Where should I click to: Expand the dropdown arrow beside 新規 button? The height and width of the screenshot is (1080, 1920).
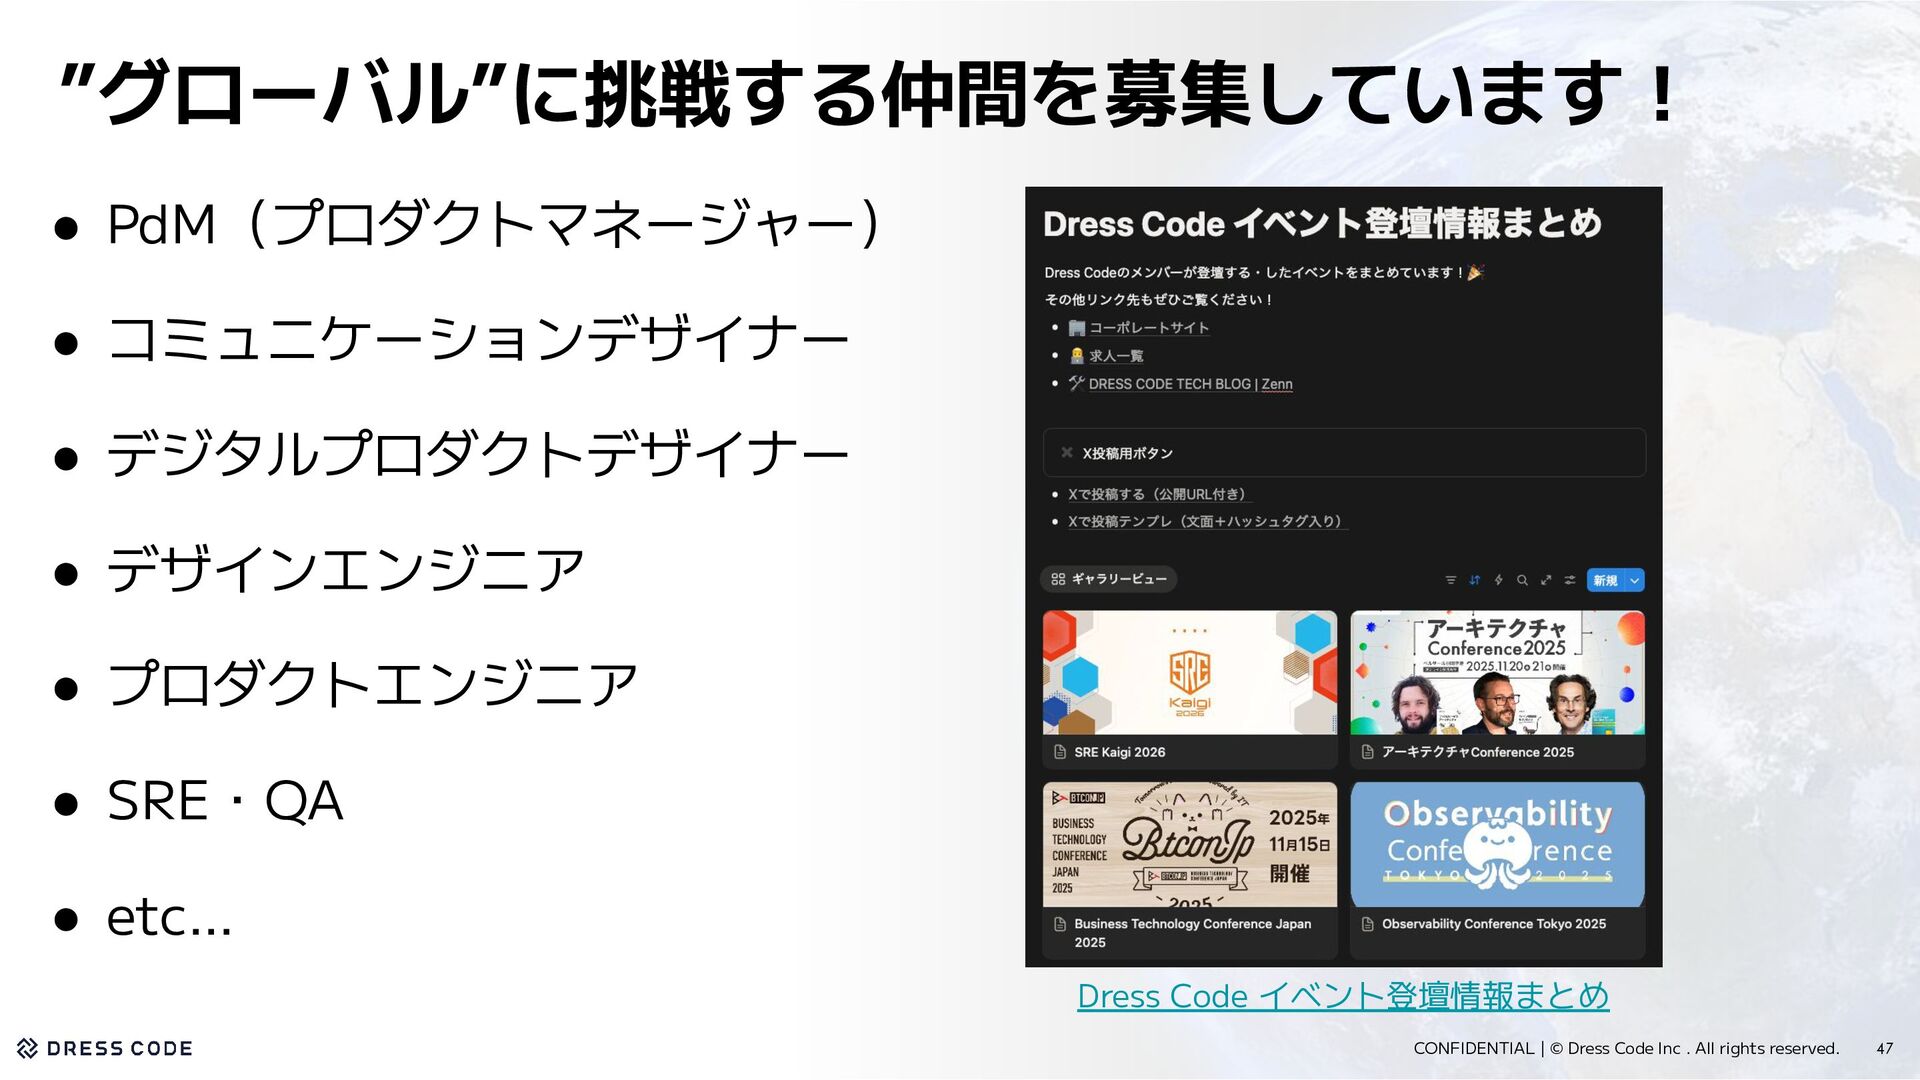tap(1635, 580)
